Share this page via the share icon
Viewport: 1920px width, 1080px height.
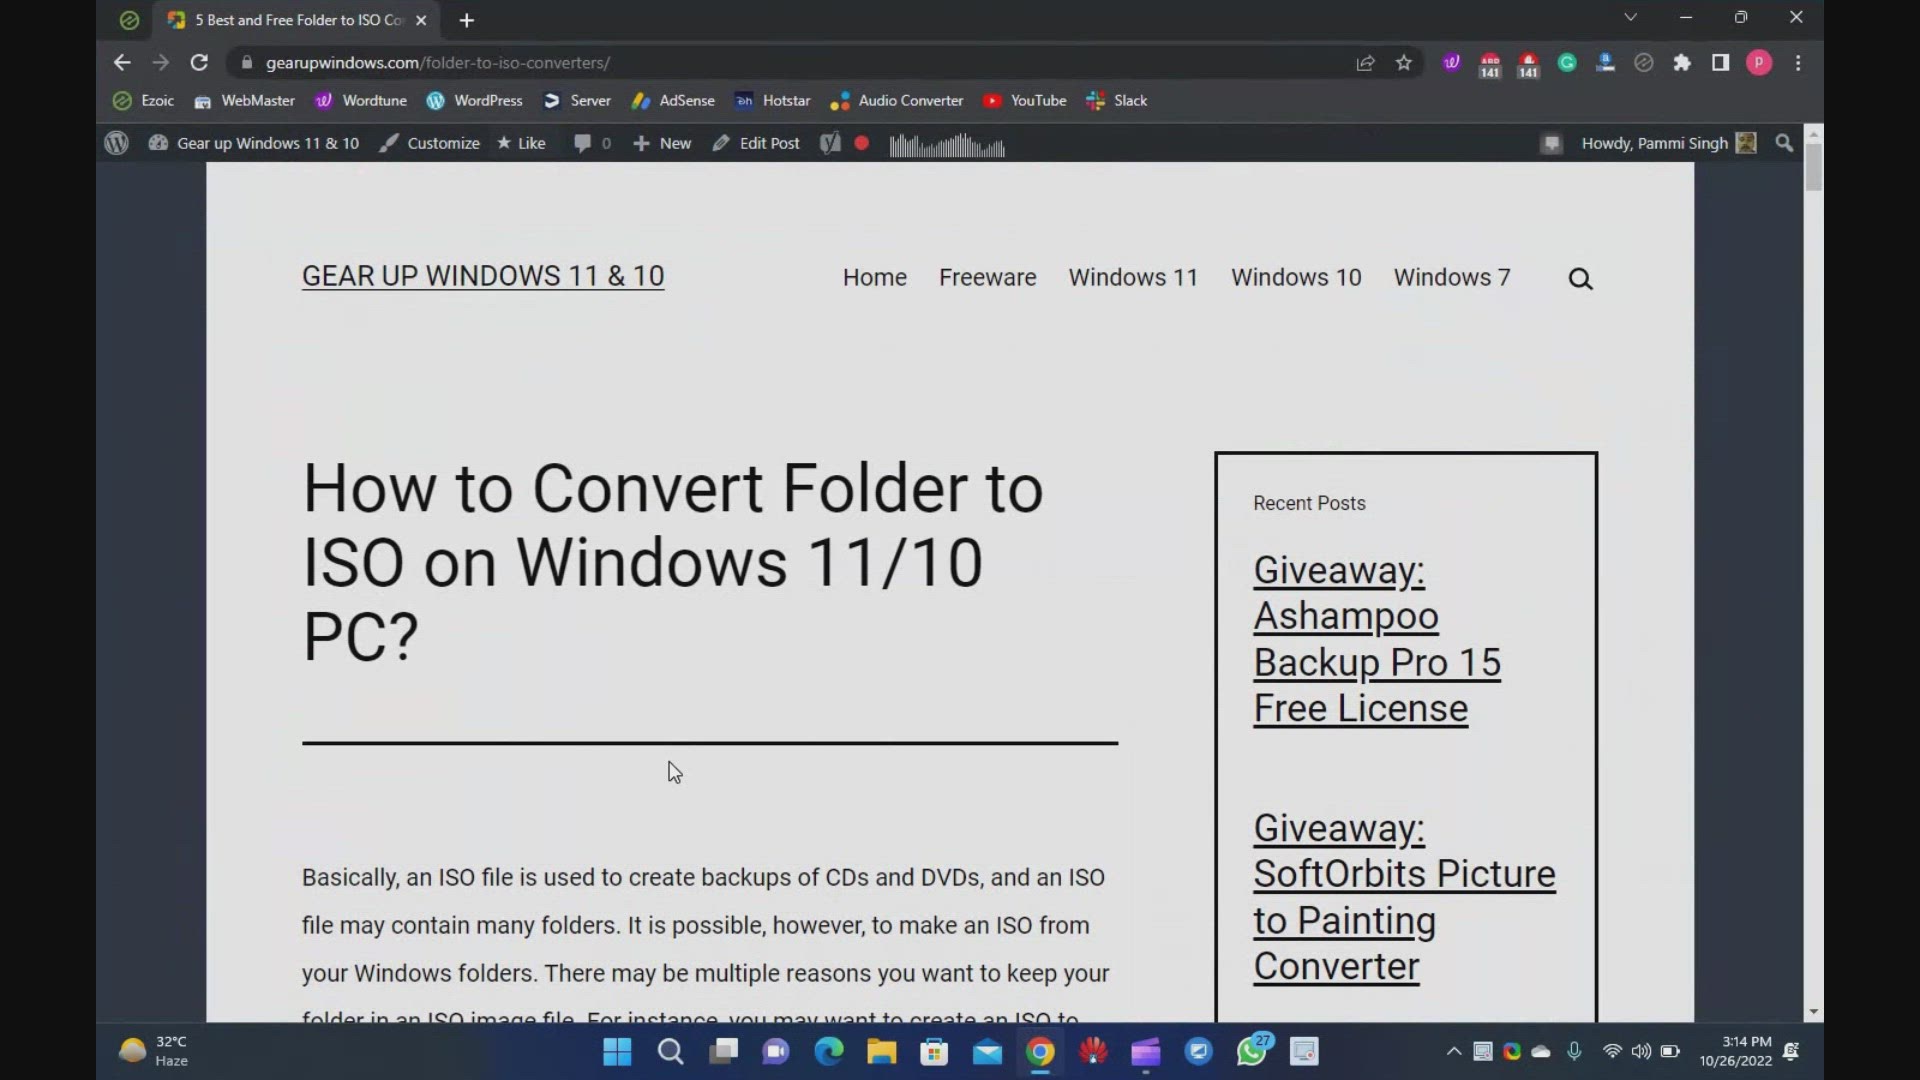tap(1365, 63)
